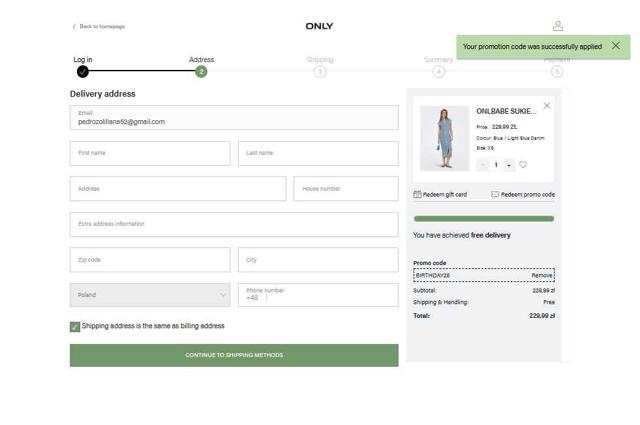Click the ONLY brand logo
This screenshot has height=425, width=640.
[x=319, y=26]
